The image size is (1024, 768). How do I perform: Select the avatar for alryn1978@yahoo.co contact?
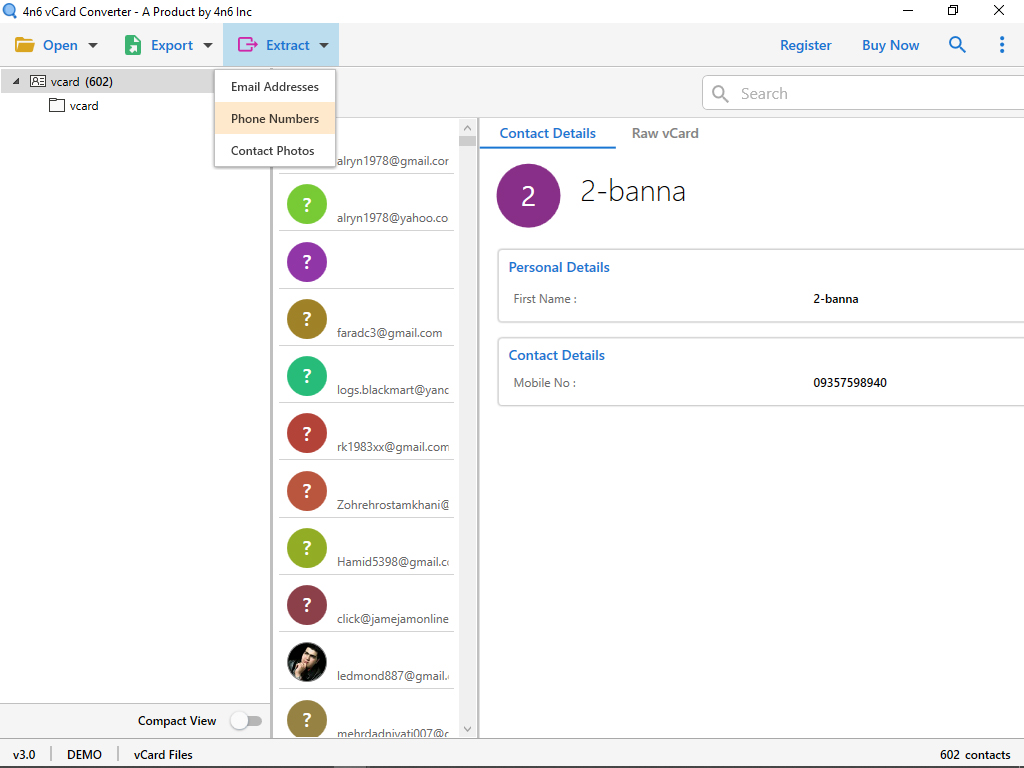[307, 204]
